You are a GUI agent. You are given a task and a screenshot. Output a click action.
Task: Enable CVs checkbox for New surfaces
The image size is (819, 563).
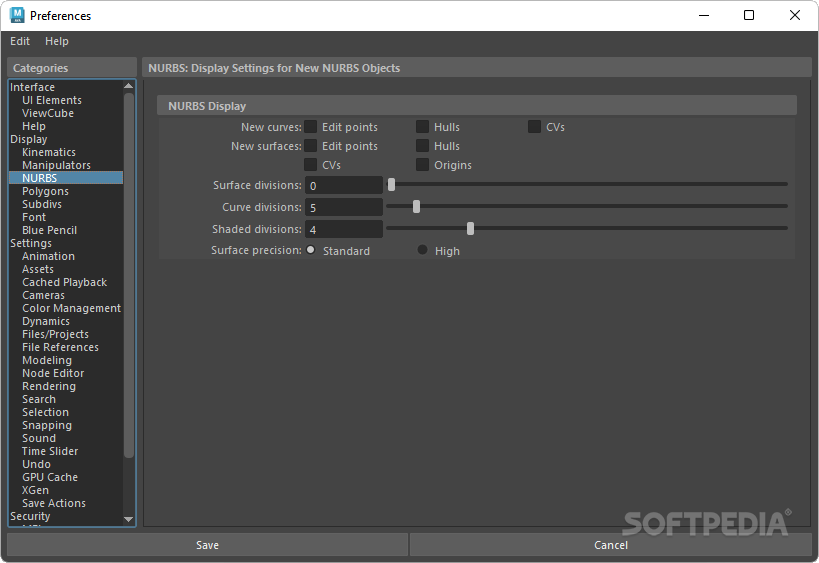tap(310, 165)
